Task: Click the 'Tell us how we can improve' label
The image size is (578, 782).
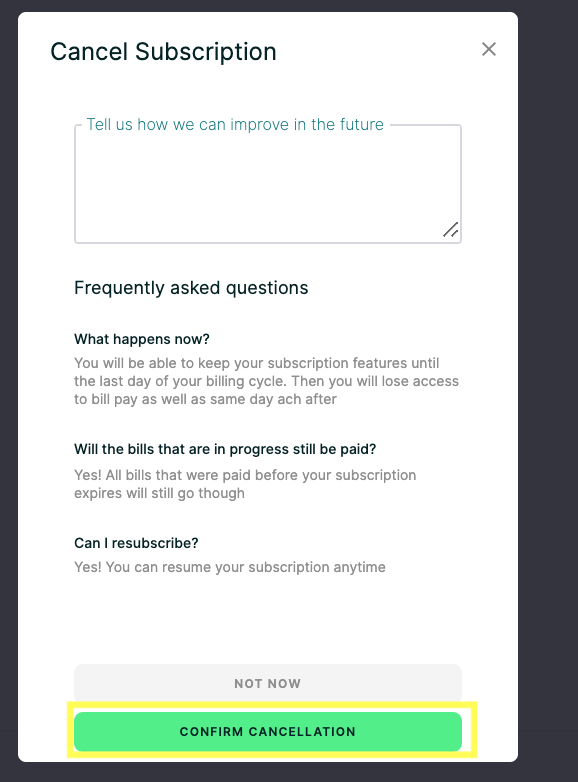Action: [235, 124]
